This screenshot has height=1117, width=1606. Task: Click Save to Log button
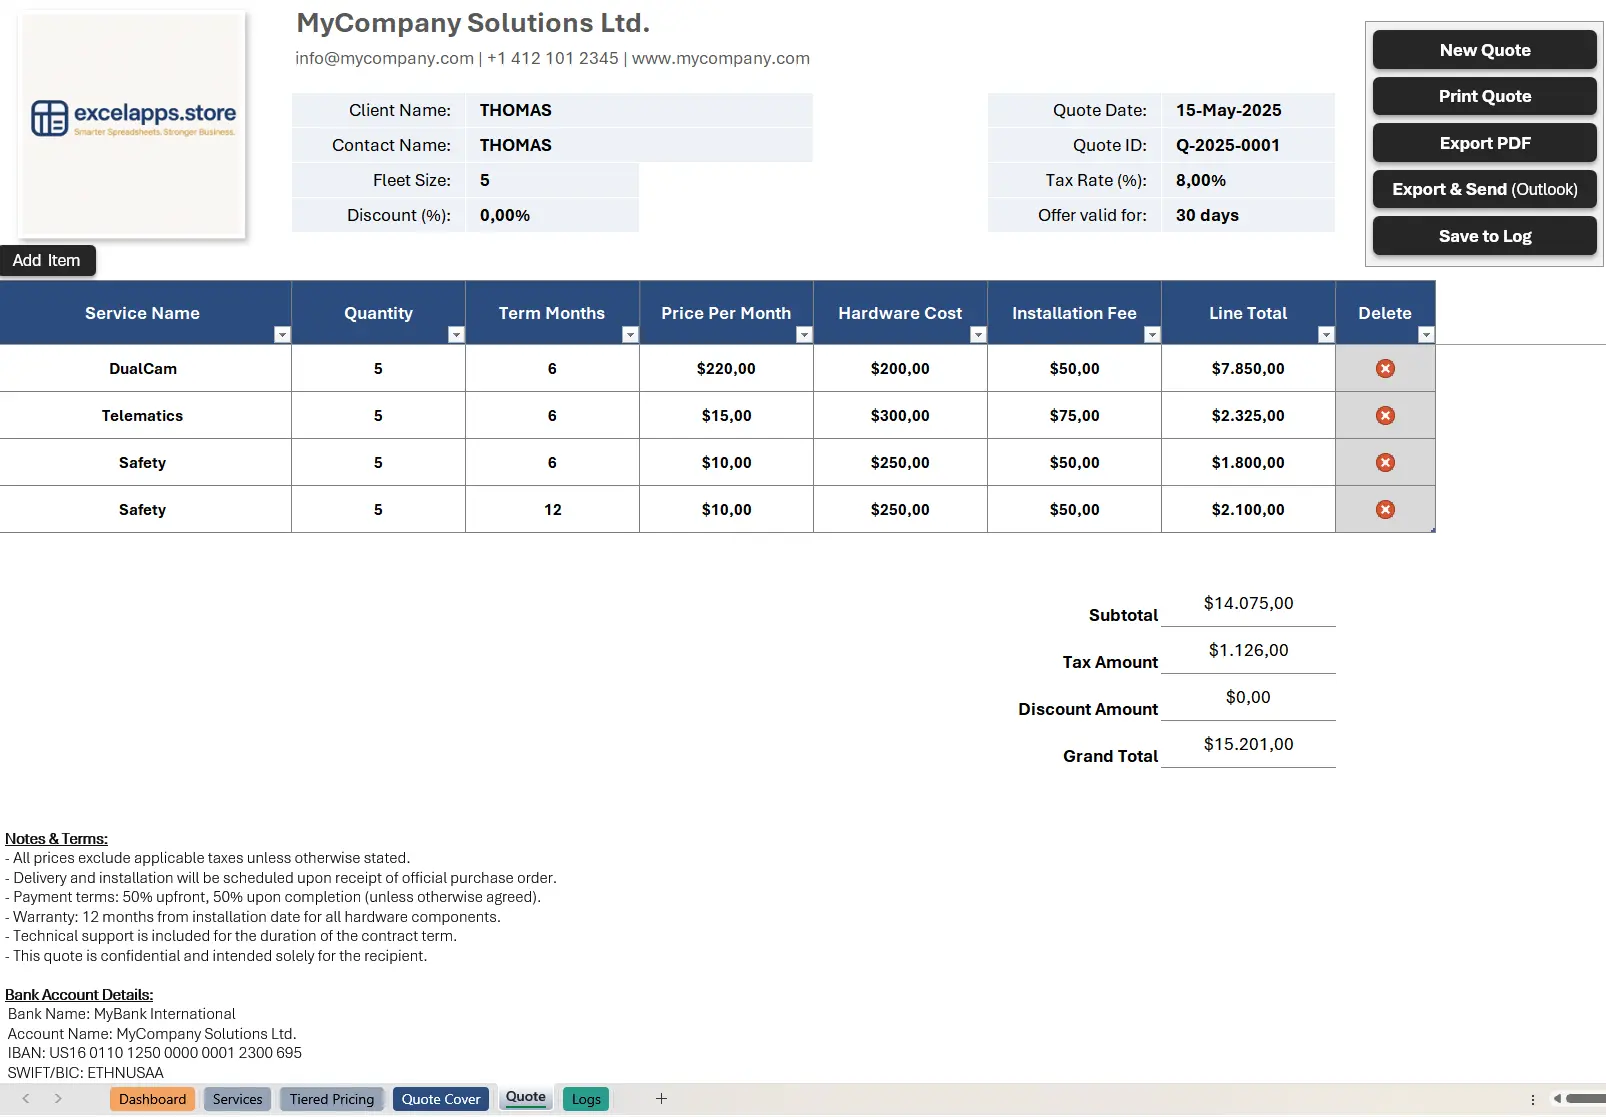pyautogui.click(x=1484, y=236)
